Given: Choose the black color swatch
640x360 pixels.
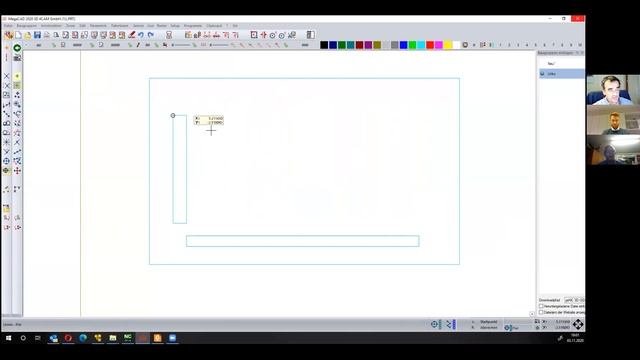Looking at the screenshot, I should click(324, 45).
